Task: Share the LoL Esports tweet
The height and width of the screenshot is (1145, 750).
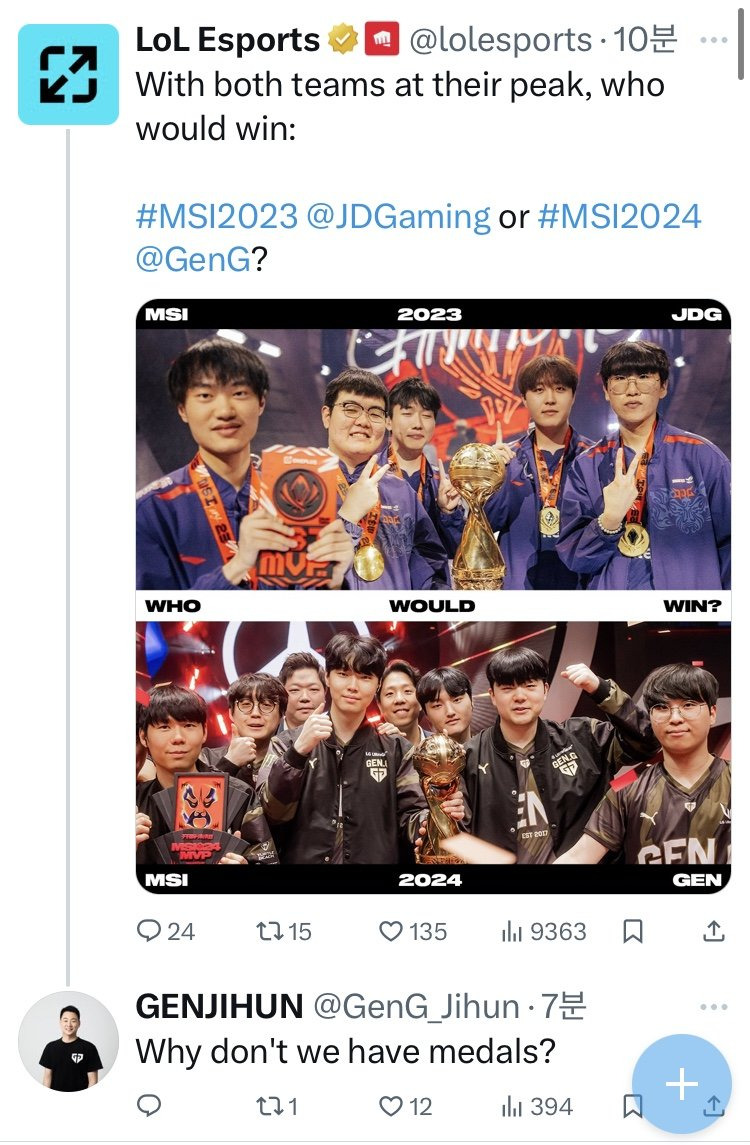Action: coord(713,930)
